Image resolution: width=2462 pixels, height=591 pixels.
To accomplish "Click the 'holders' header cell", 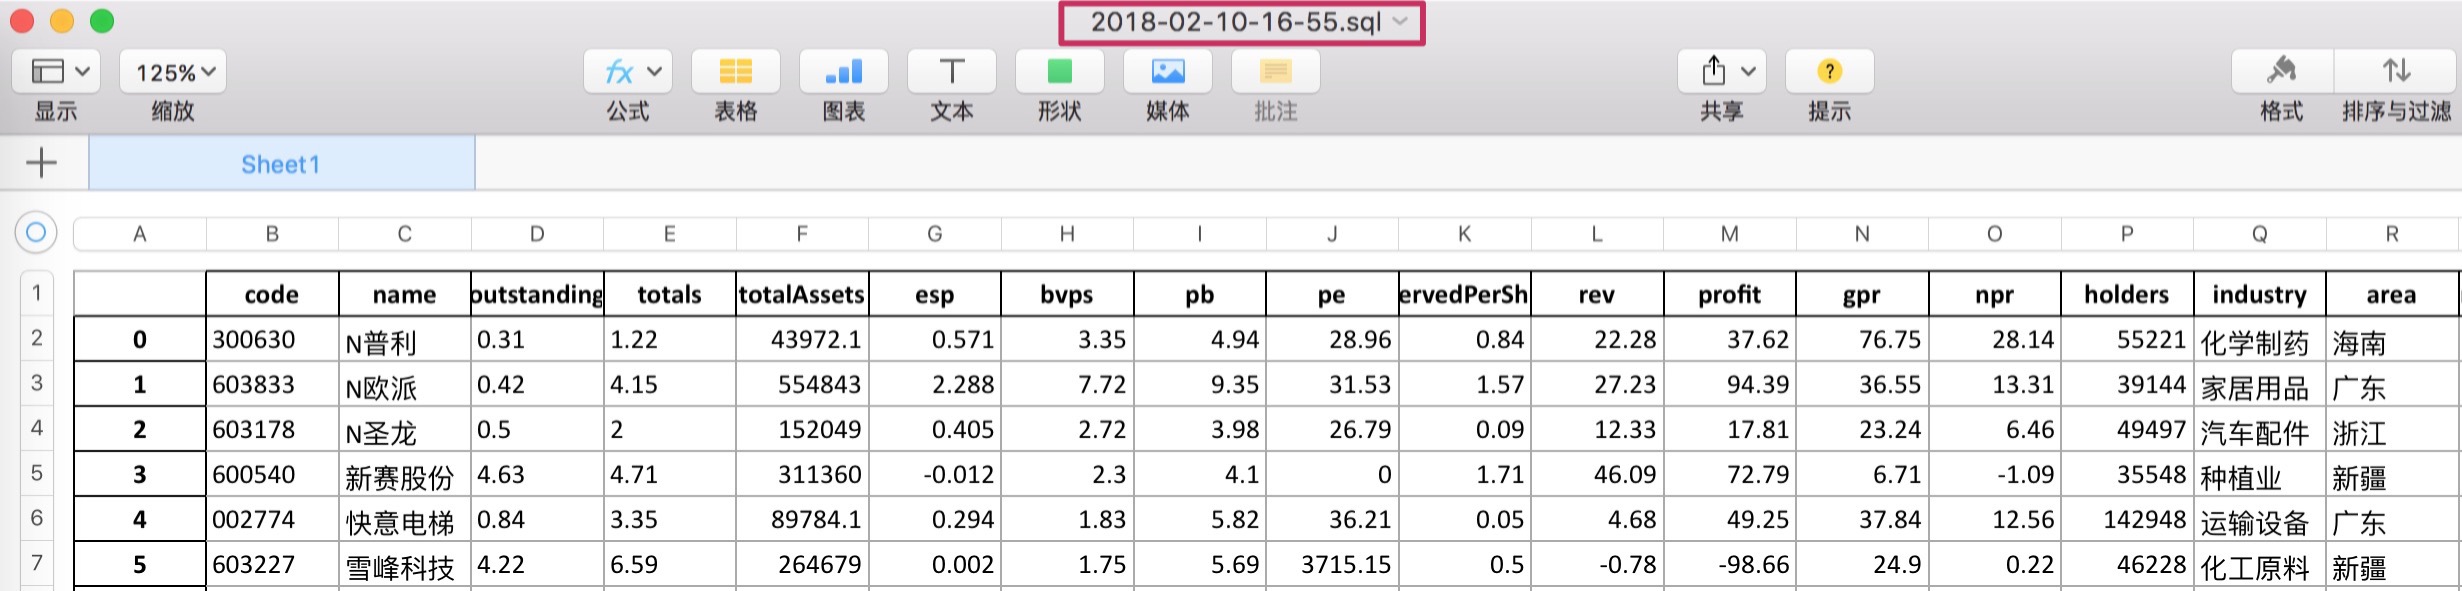I will coord(2127,294).
